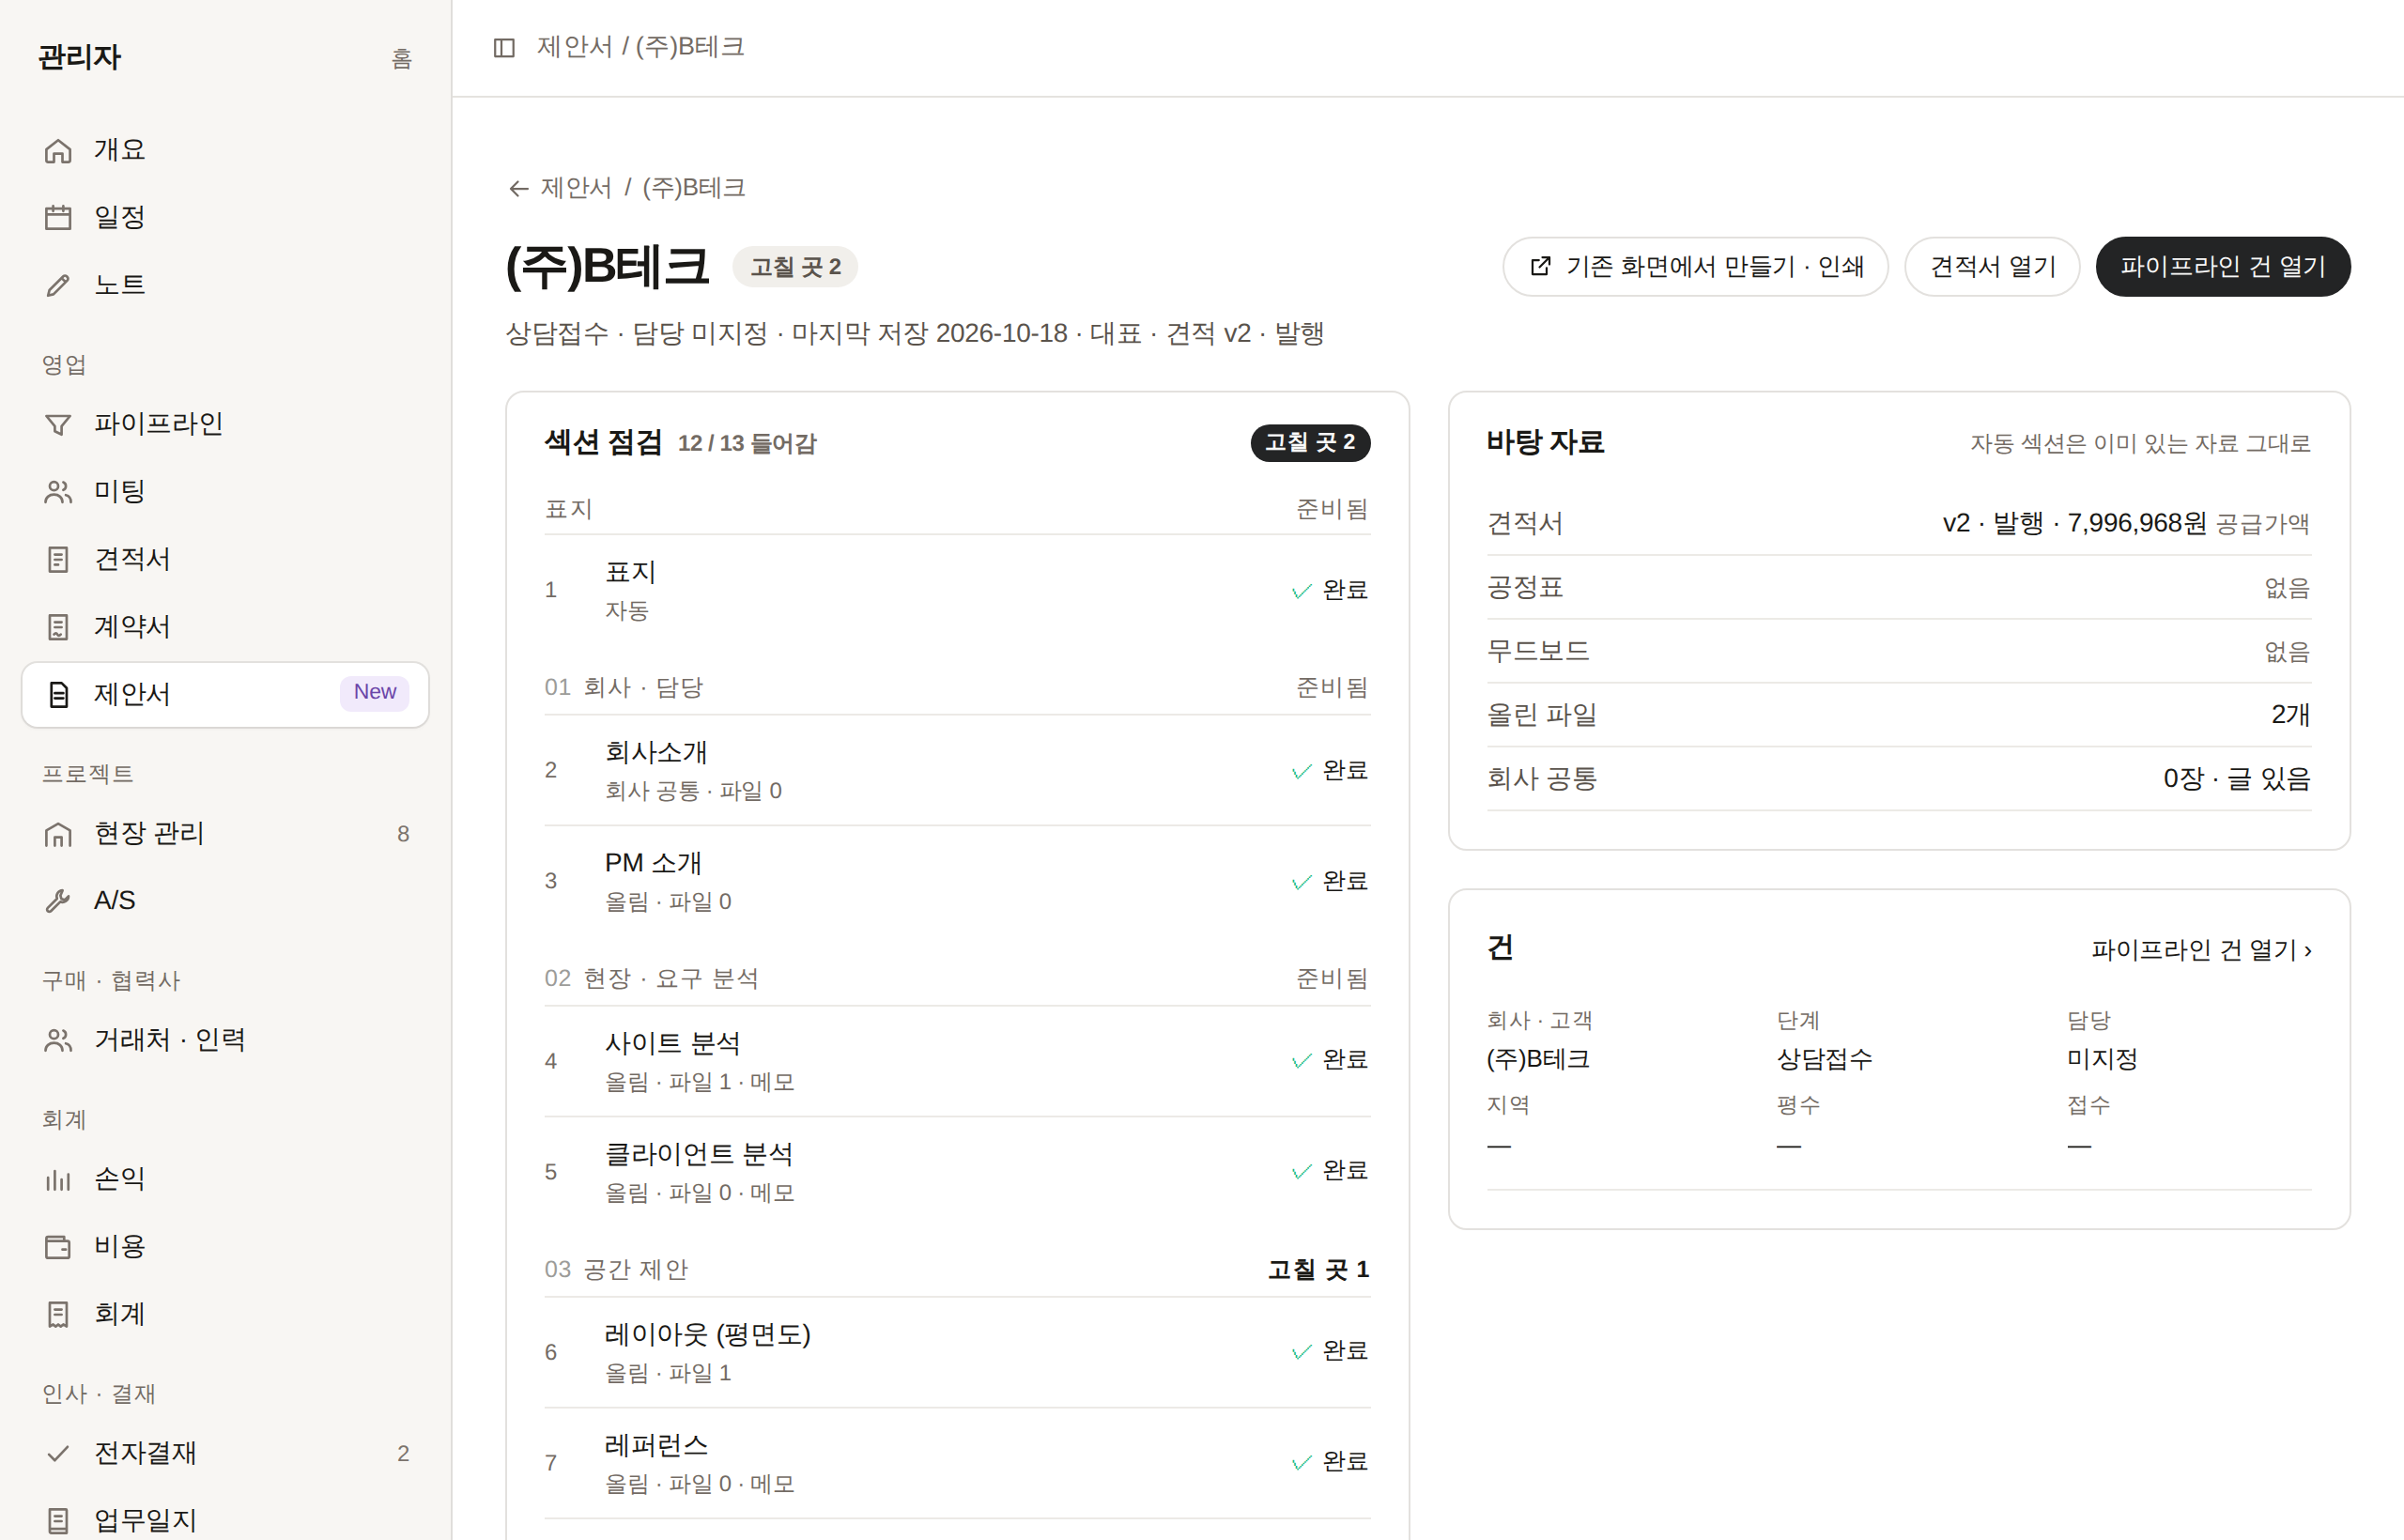Click the 회계 receipt icon
Viewport: 2404px width, 1540px height.
tap(58, 1314)
